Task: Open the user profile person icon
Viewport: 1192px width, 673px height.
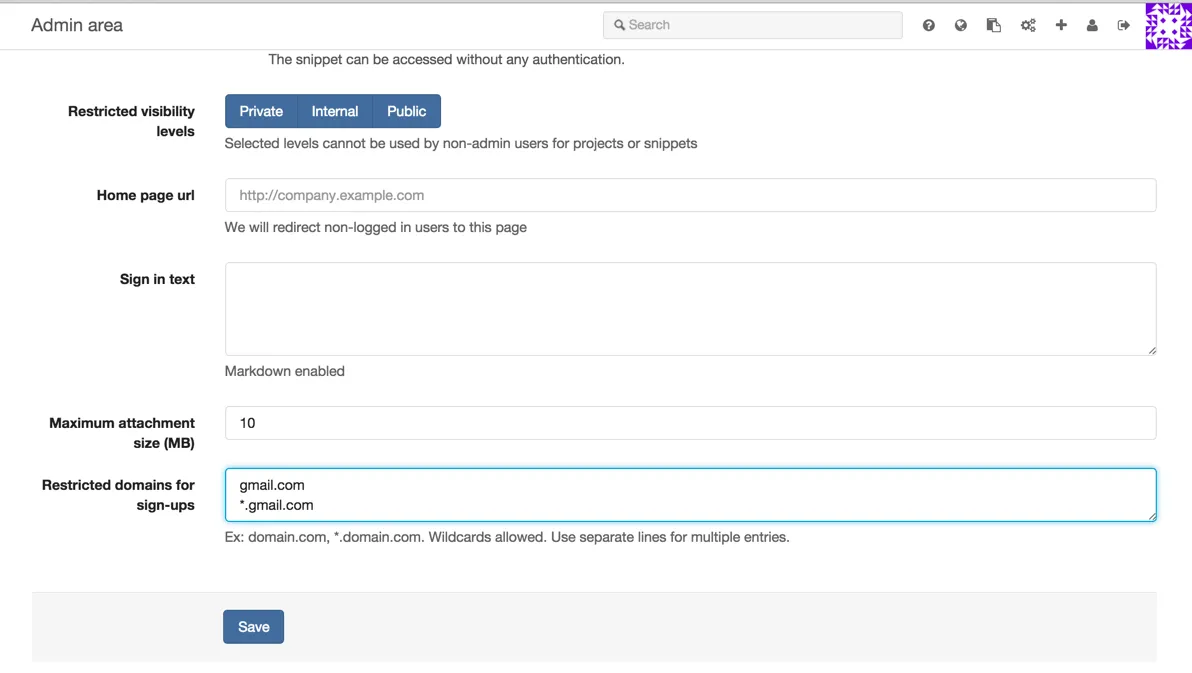Action: click(1092, 25)
